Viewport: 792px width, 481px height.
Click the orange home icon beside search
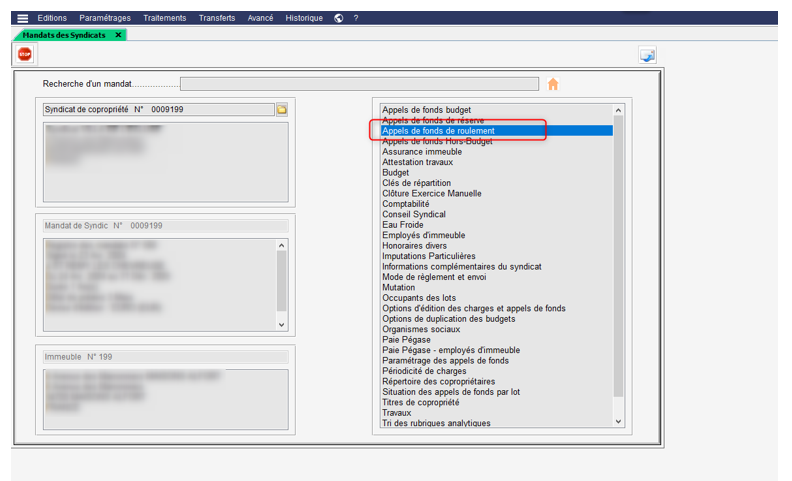[x=553, y=84]
